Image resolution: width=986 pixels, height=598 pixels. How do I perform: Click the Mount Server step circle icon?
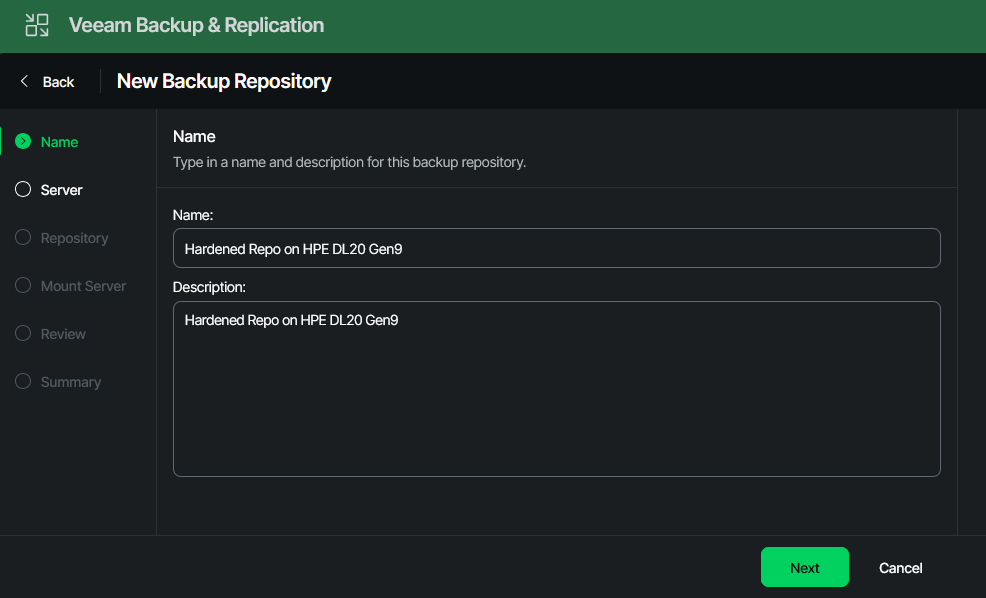(23, 286)
